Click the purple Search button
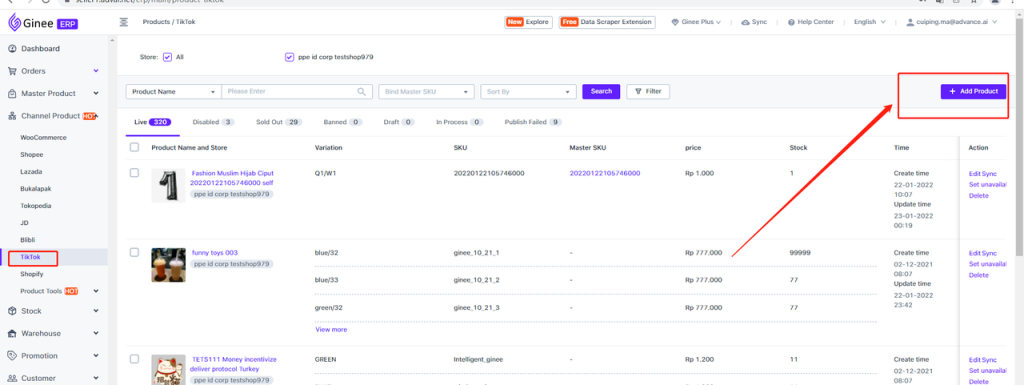 (601, 92)
